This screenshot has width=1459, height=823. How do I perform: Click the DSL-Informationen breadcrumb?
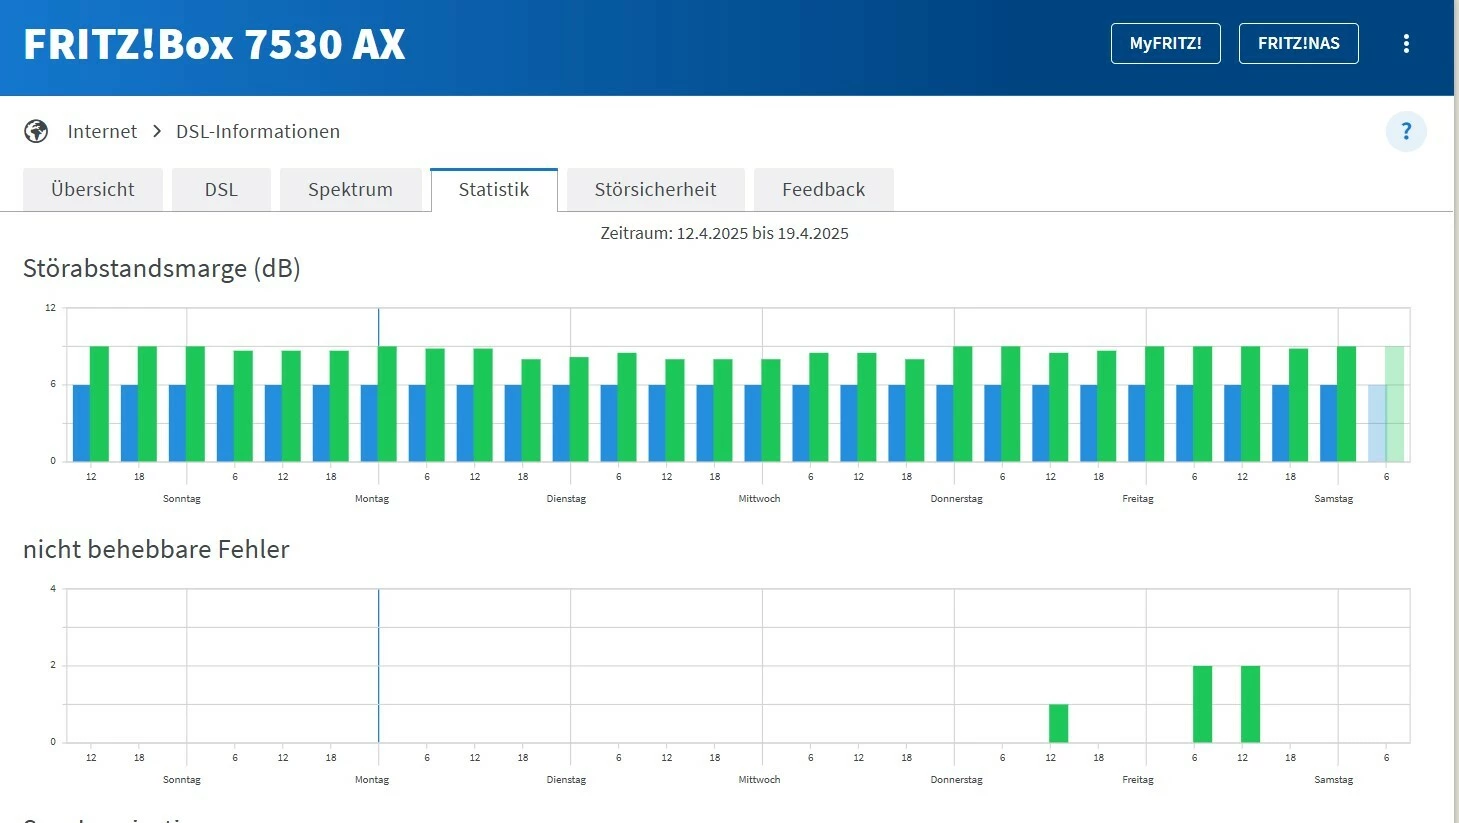[258, 132]
